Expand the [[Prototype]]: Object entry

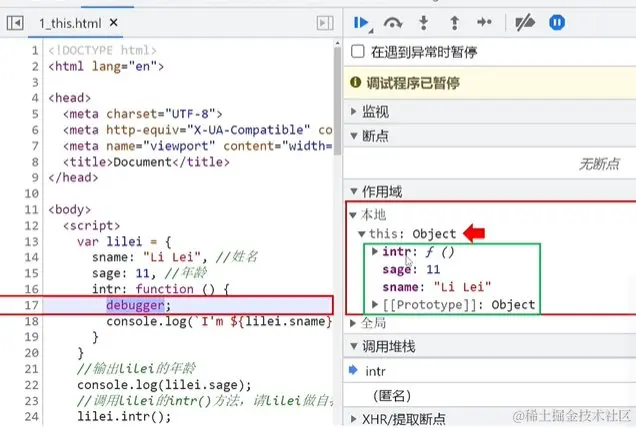pyautogui.click(x=375, y=304)
